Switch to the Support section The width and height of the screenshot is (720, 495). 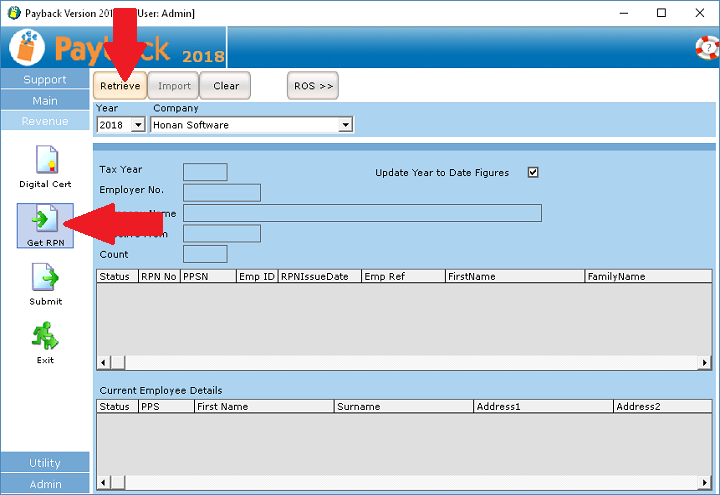(x=45, y=80)
